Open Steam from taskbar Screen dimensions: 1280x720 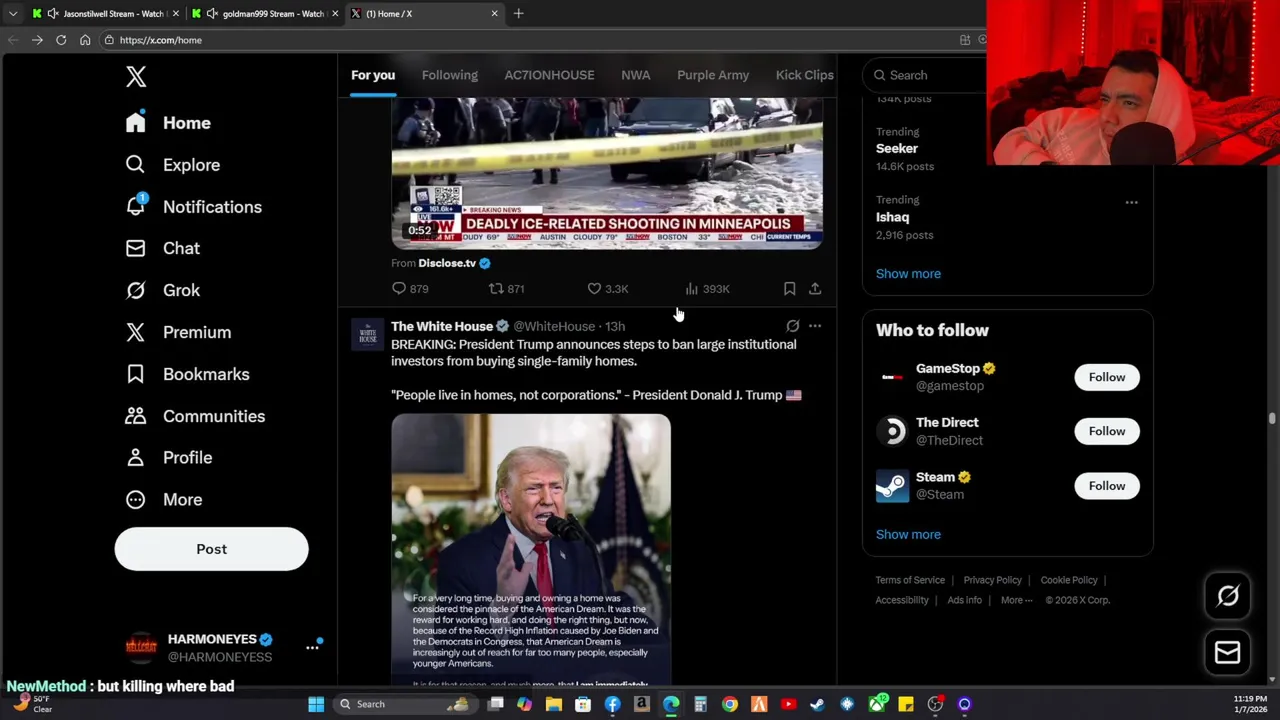click(x=818, y=704)
